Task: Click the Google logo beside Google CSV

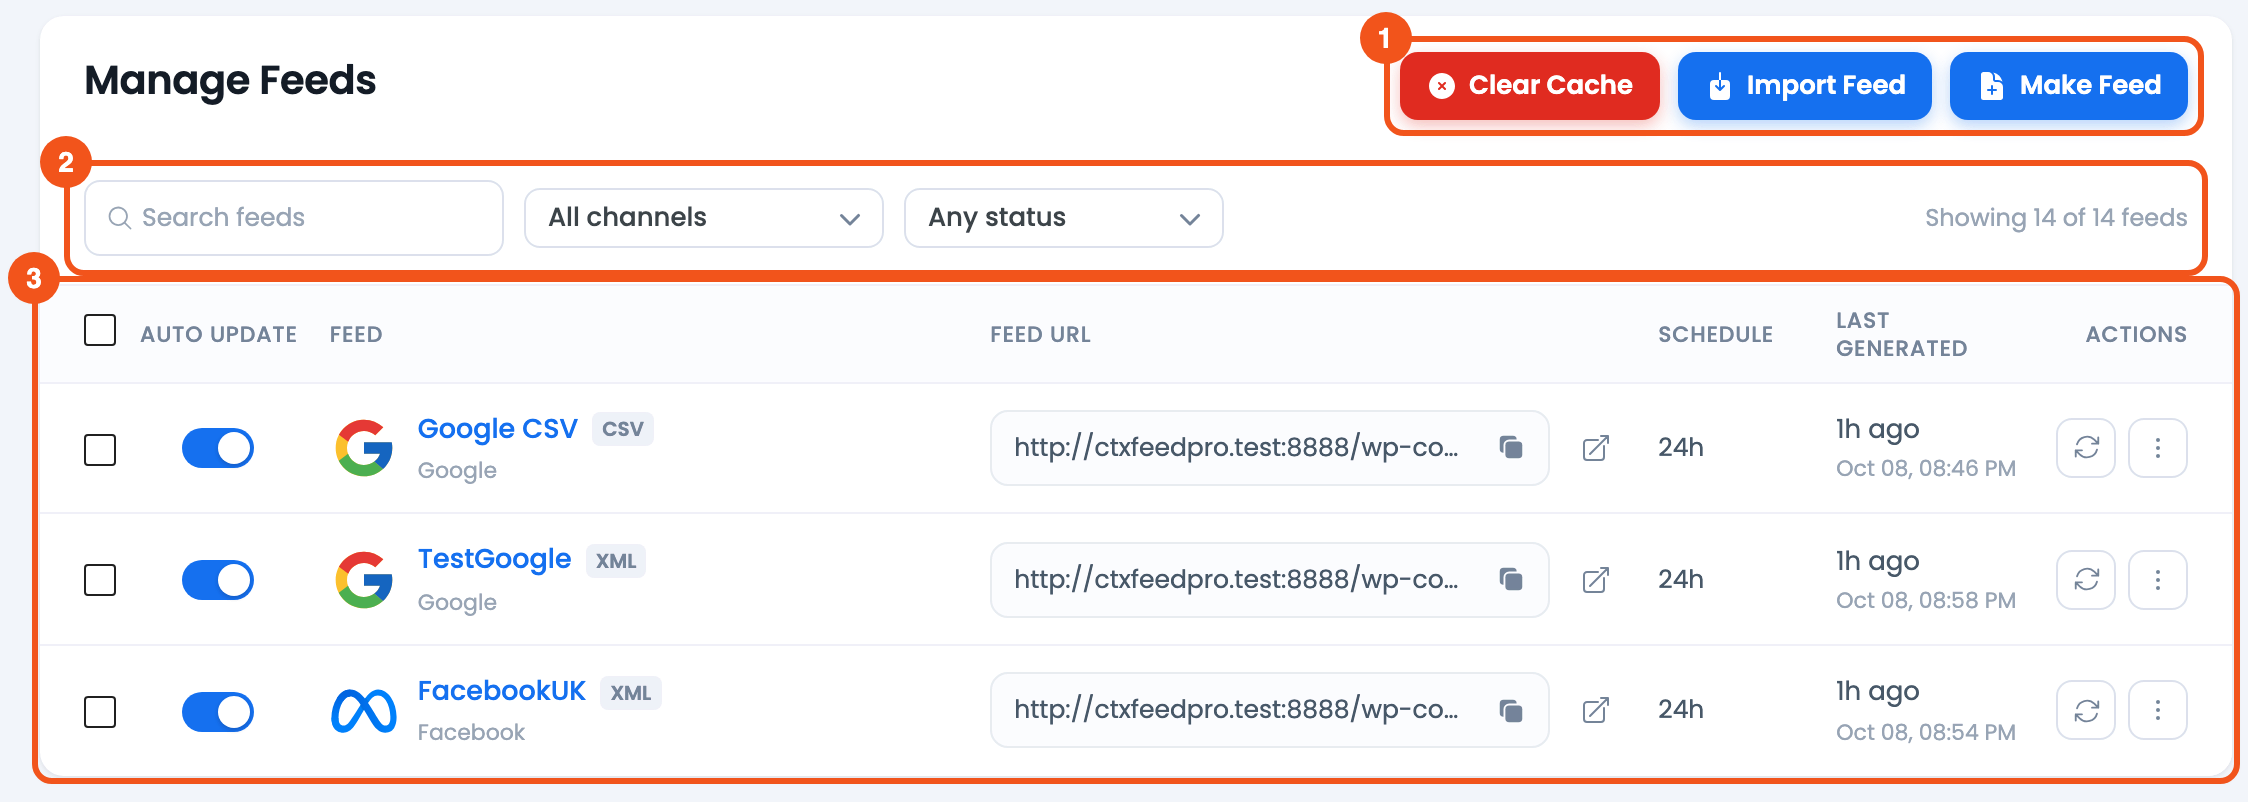Action: (x=364, y=448)
